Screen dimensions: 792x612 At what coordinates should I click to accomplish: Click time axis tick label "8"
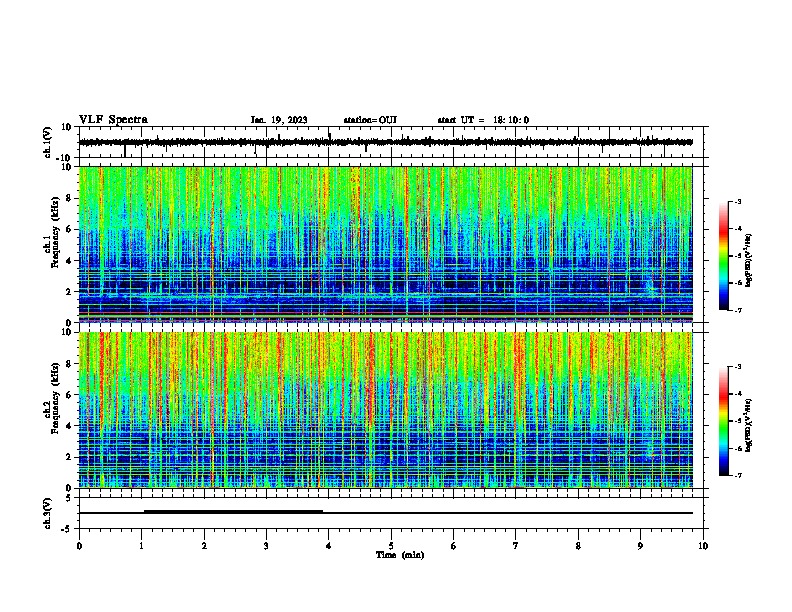pos(578,546)
